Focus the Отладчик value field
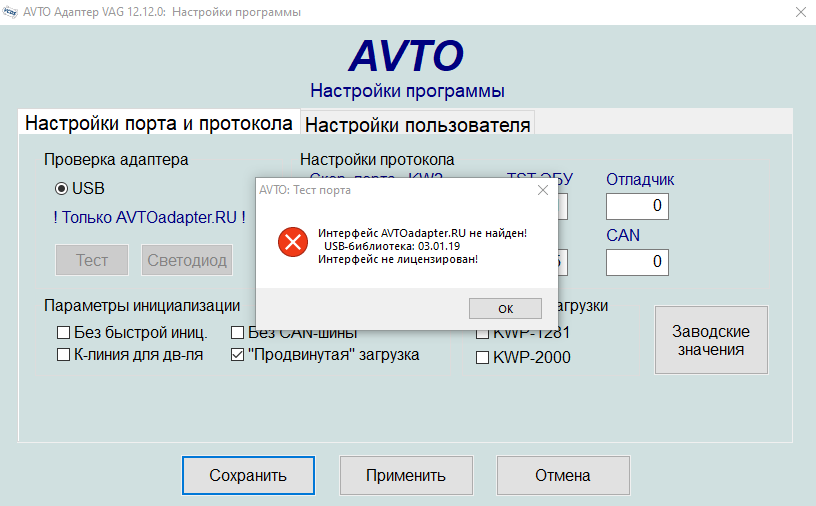Screen dimensions: 816x506 (637, 206)
